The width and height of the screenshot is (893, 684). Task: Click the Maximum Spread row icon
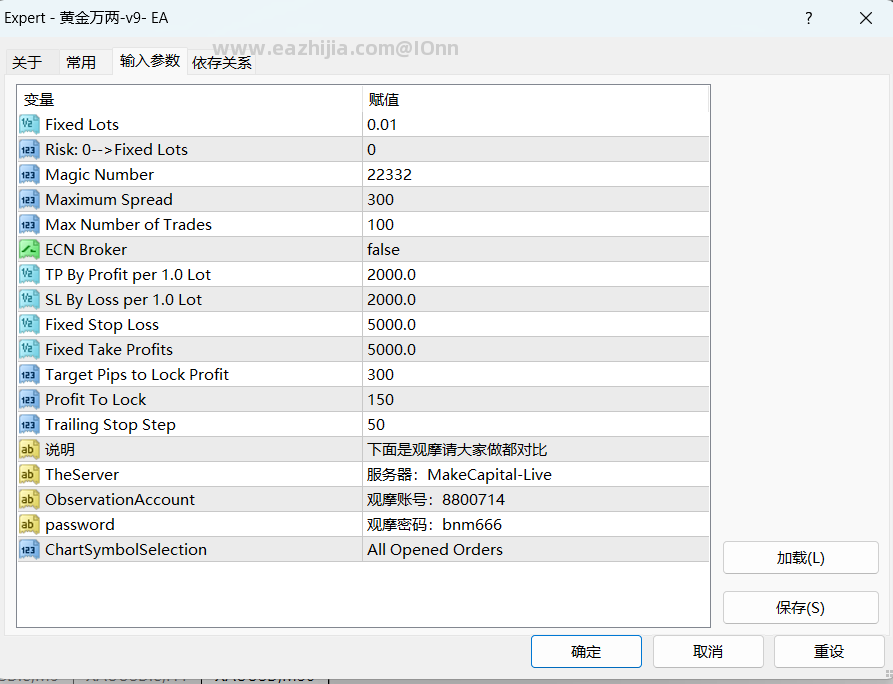point(29,199)
